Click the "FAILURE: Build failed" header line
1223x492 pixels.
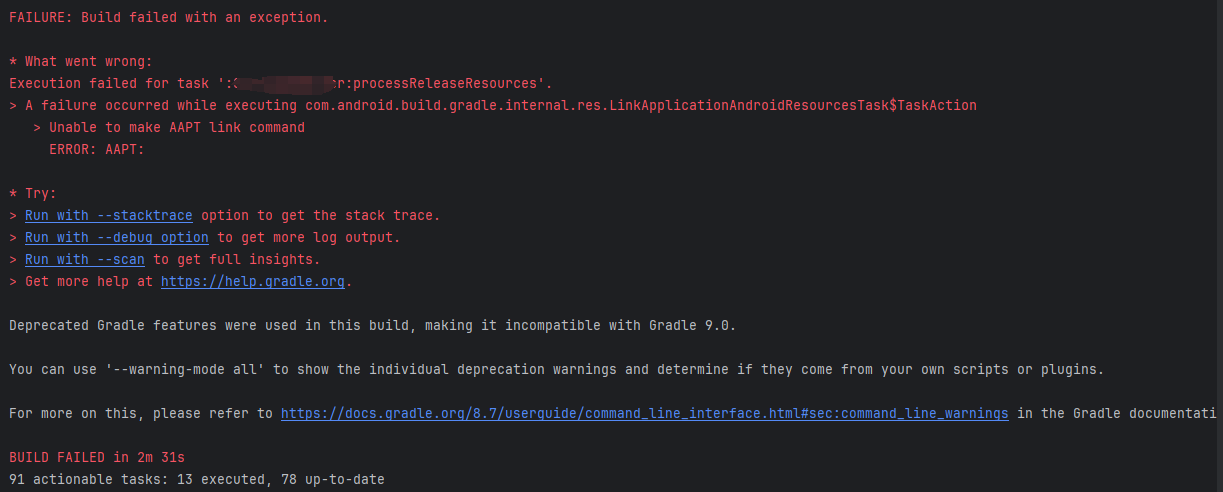(x=168, y=17)
